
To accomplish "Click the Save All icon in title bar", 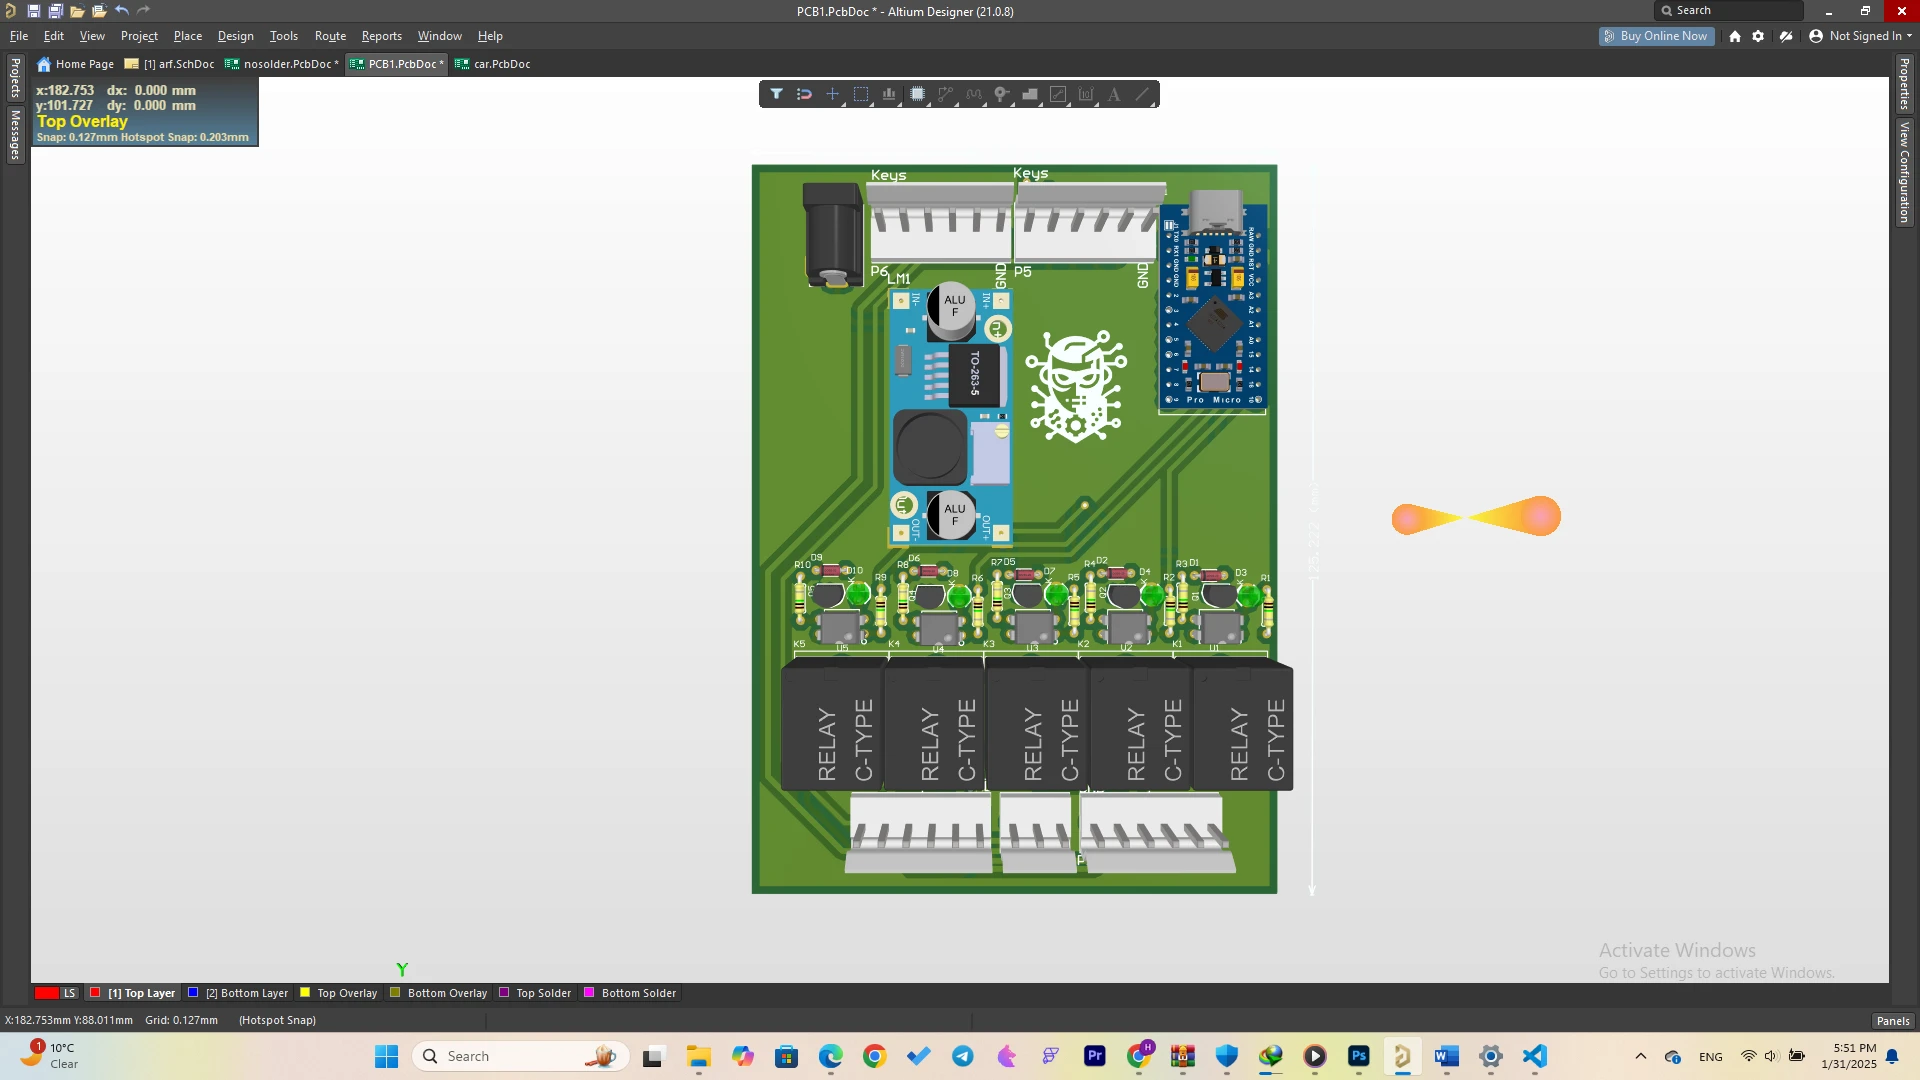I will (55, 11).
